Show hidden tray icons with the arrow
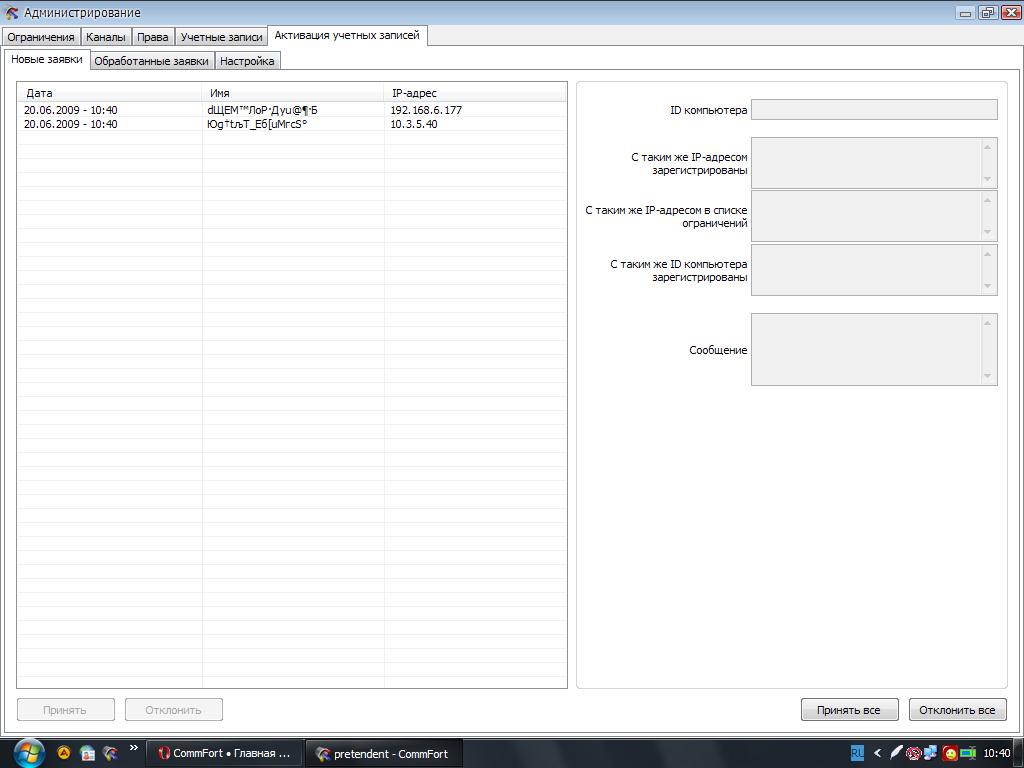 tap(877, 753)
